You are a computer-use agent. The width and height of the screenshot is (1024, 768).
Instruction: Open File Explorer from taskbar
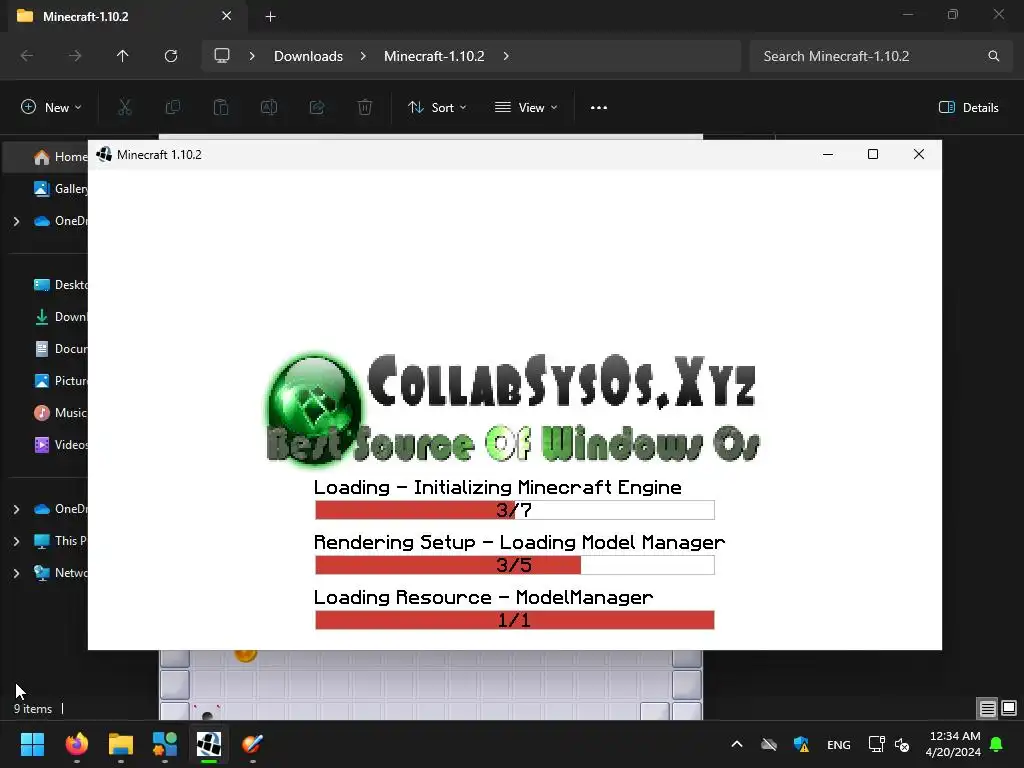121,744
